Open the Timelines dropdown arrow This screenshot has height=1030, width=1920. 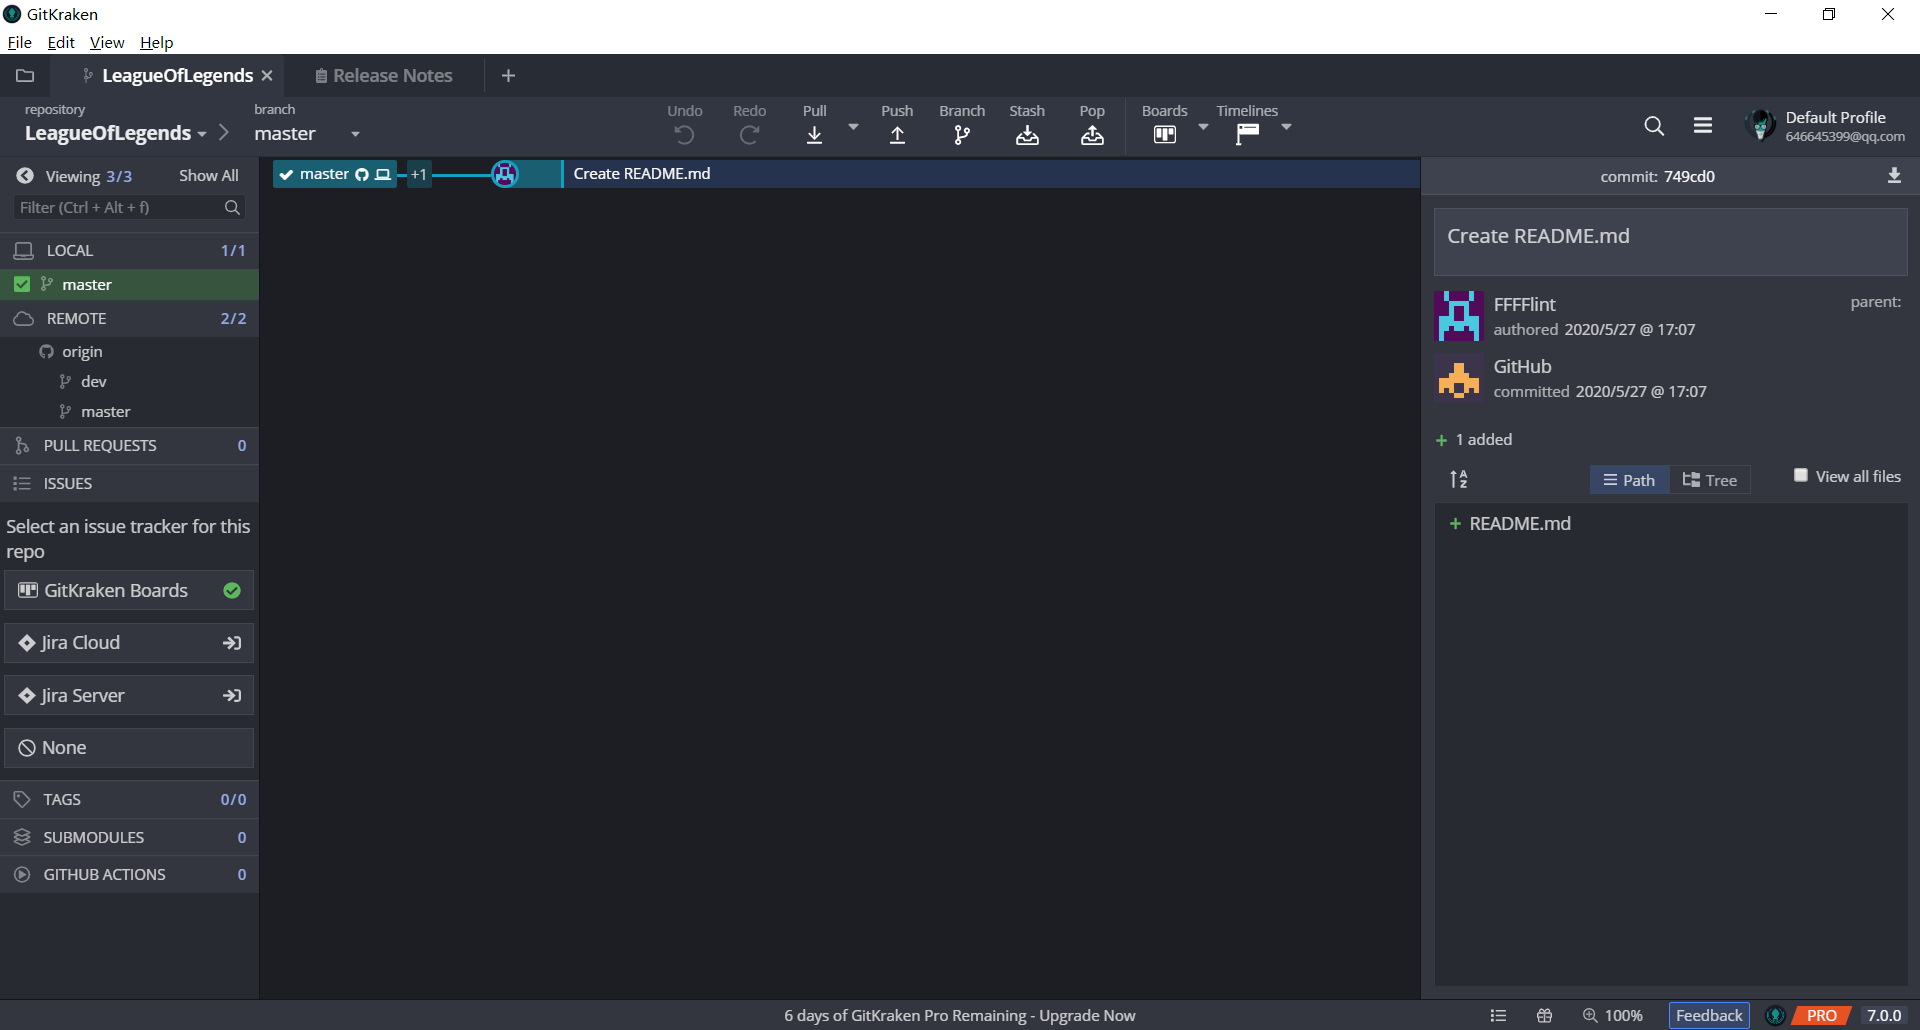point(1286,127)
